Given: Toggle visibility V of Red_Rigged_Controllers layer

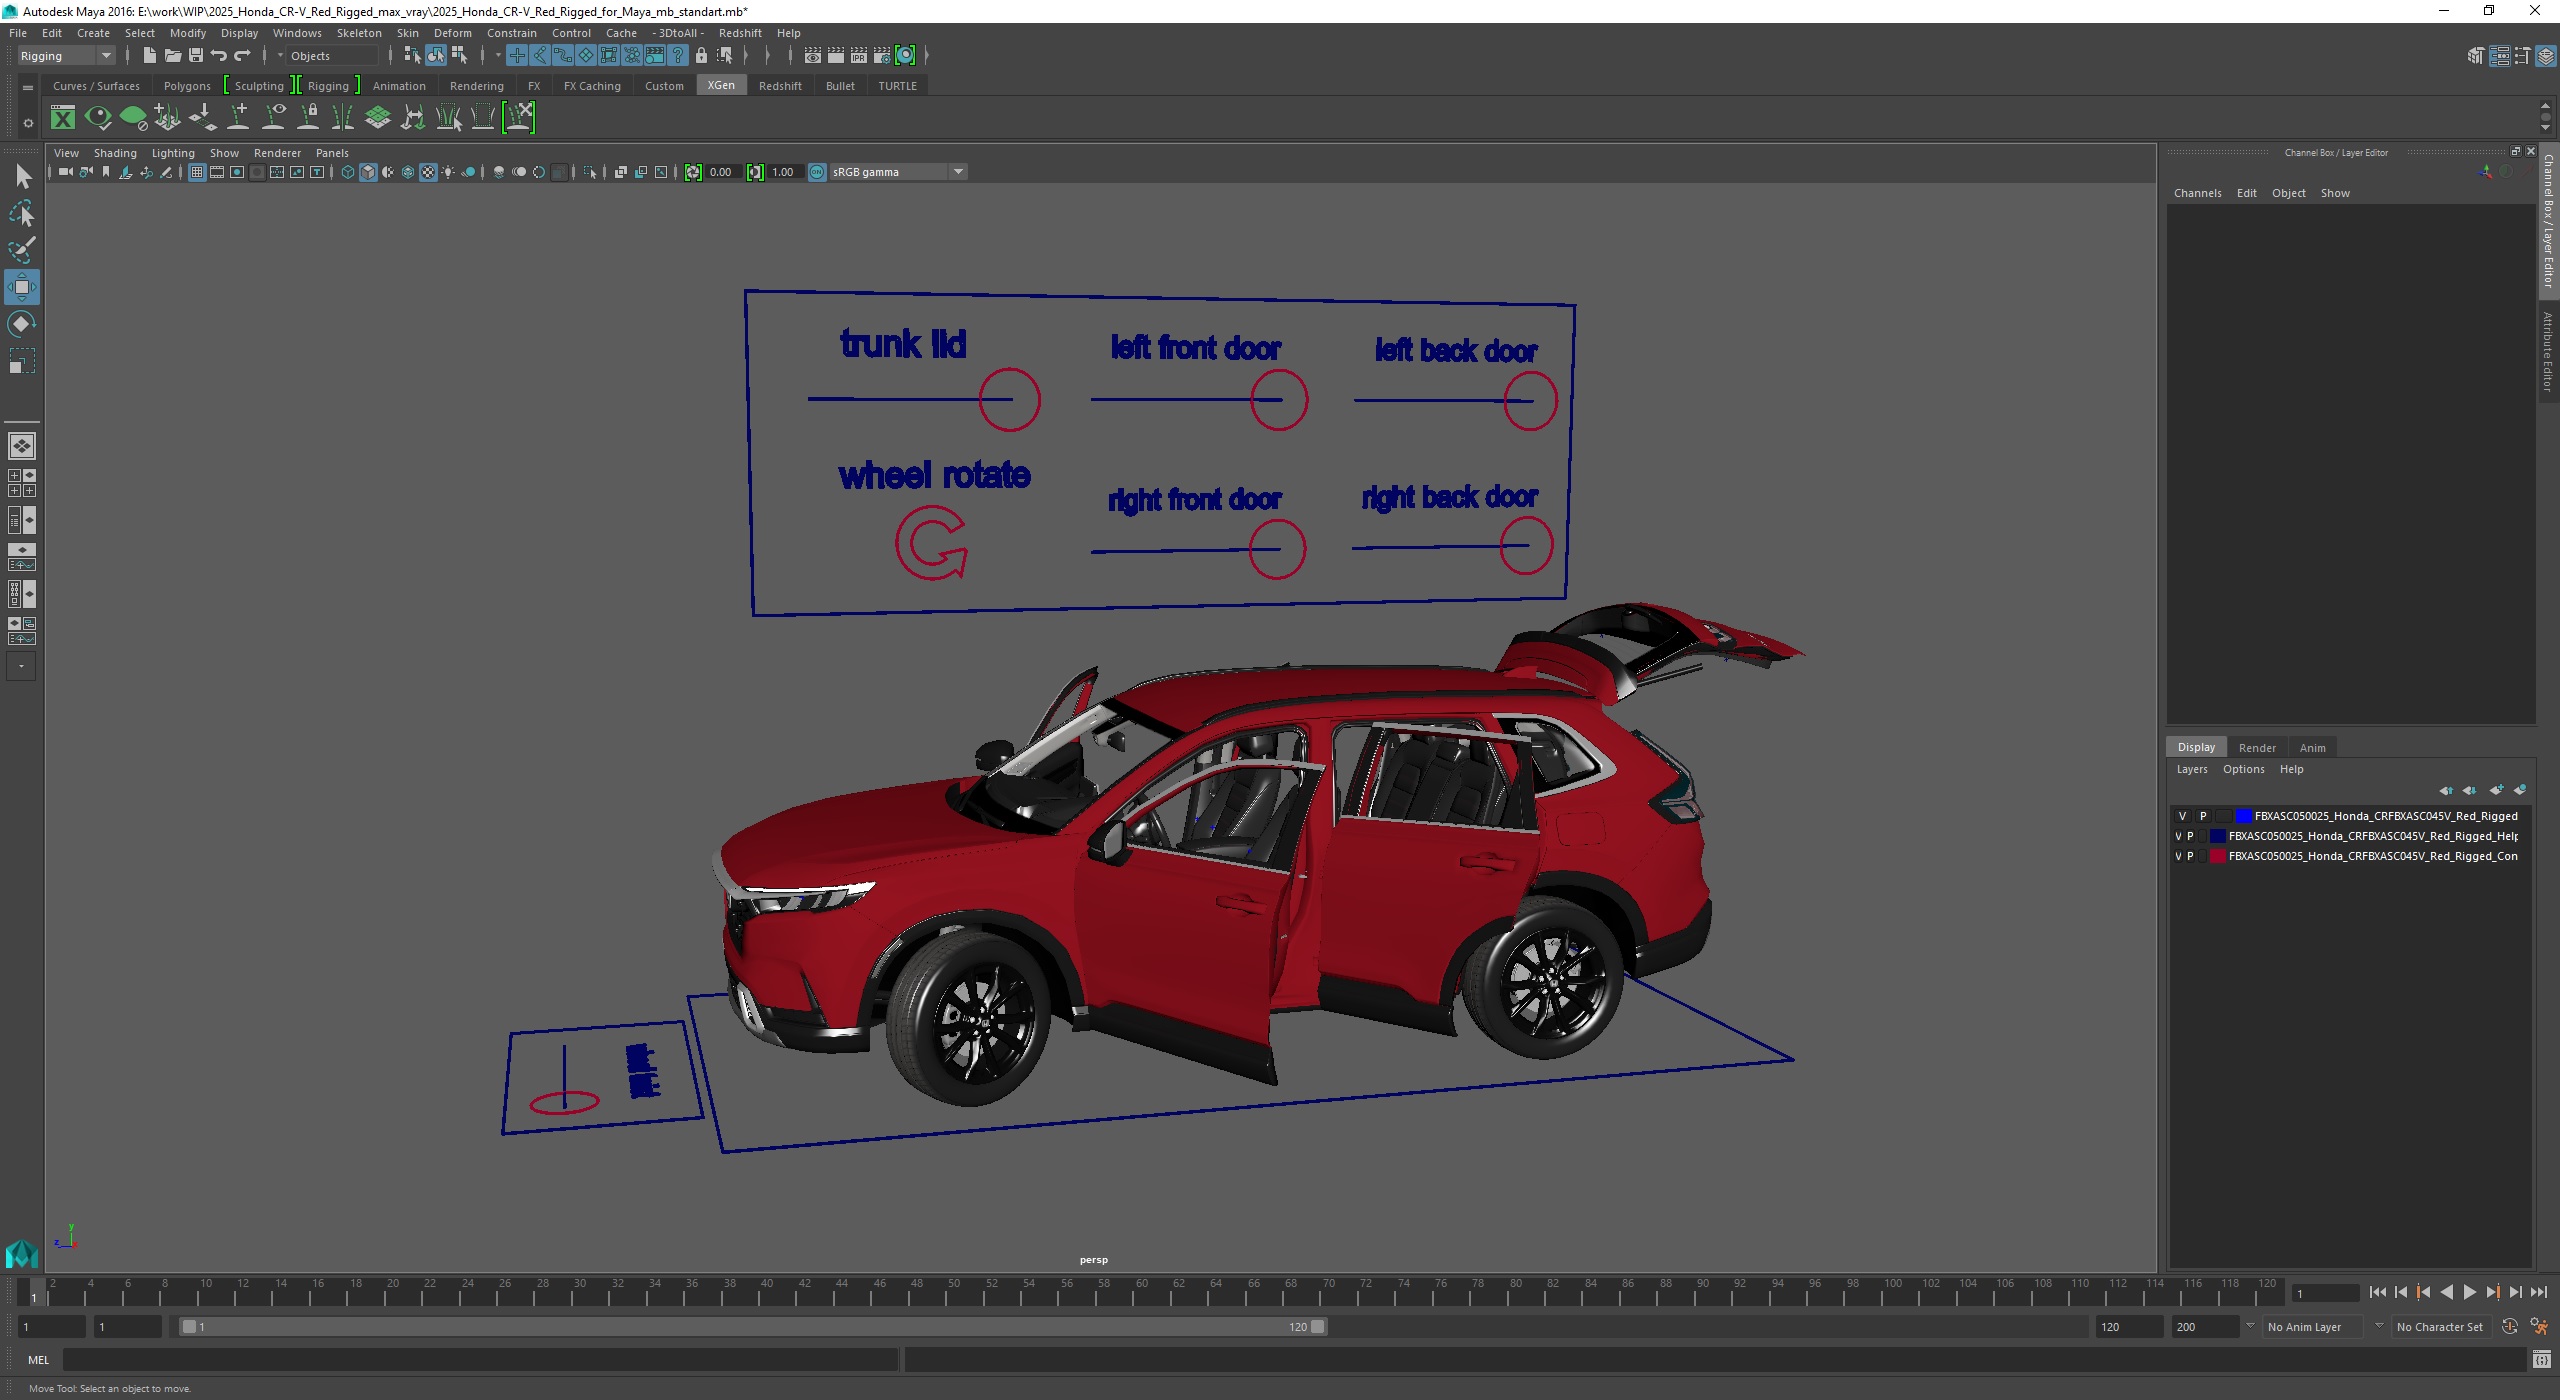Looking at the screenshot, I should pos(2178,856).
